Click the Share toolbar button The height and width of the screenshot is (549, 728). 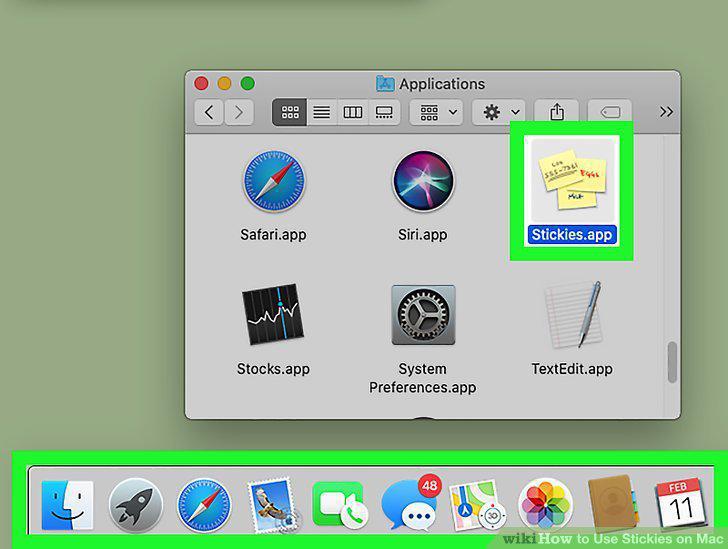point(556,112)
